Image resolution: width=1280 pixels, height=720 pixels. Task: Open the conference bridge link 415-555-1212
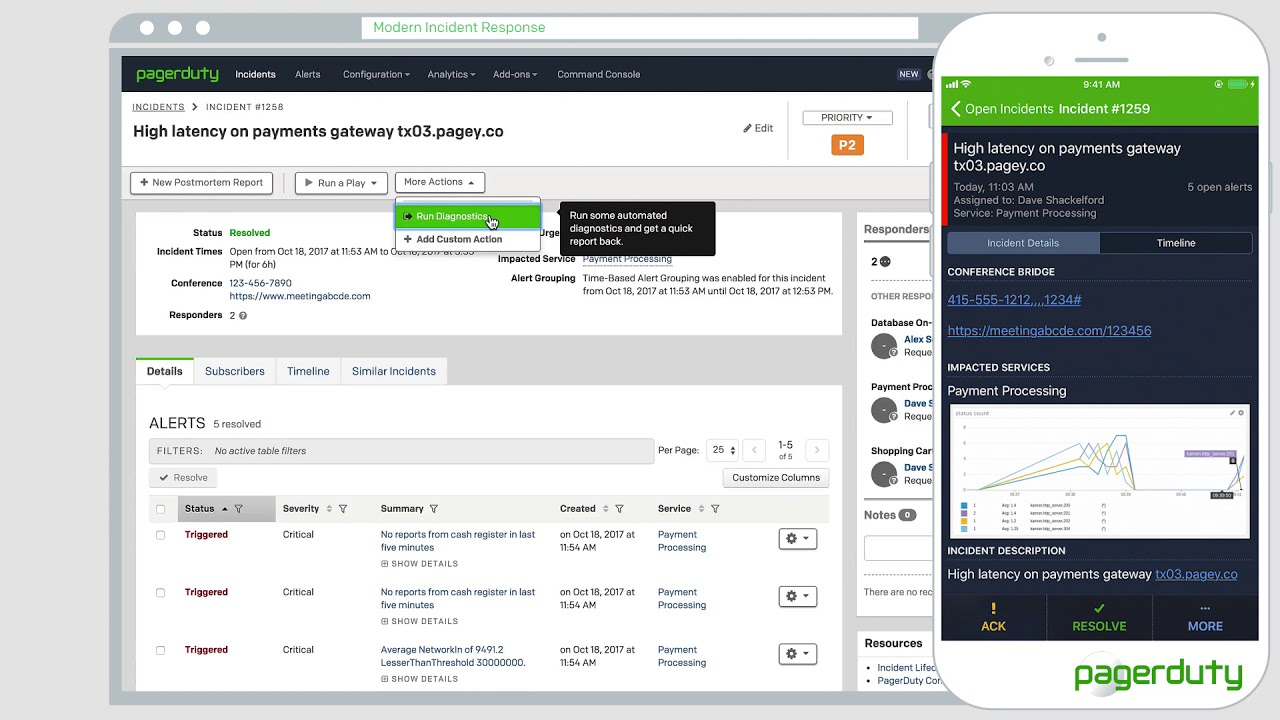tap(1014, 300)
